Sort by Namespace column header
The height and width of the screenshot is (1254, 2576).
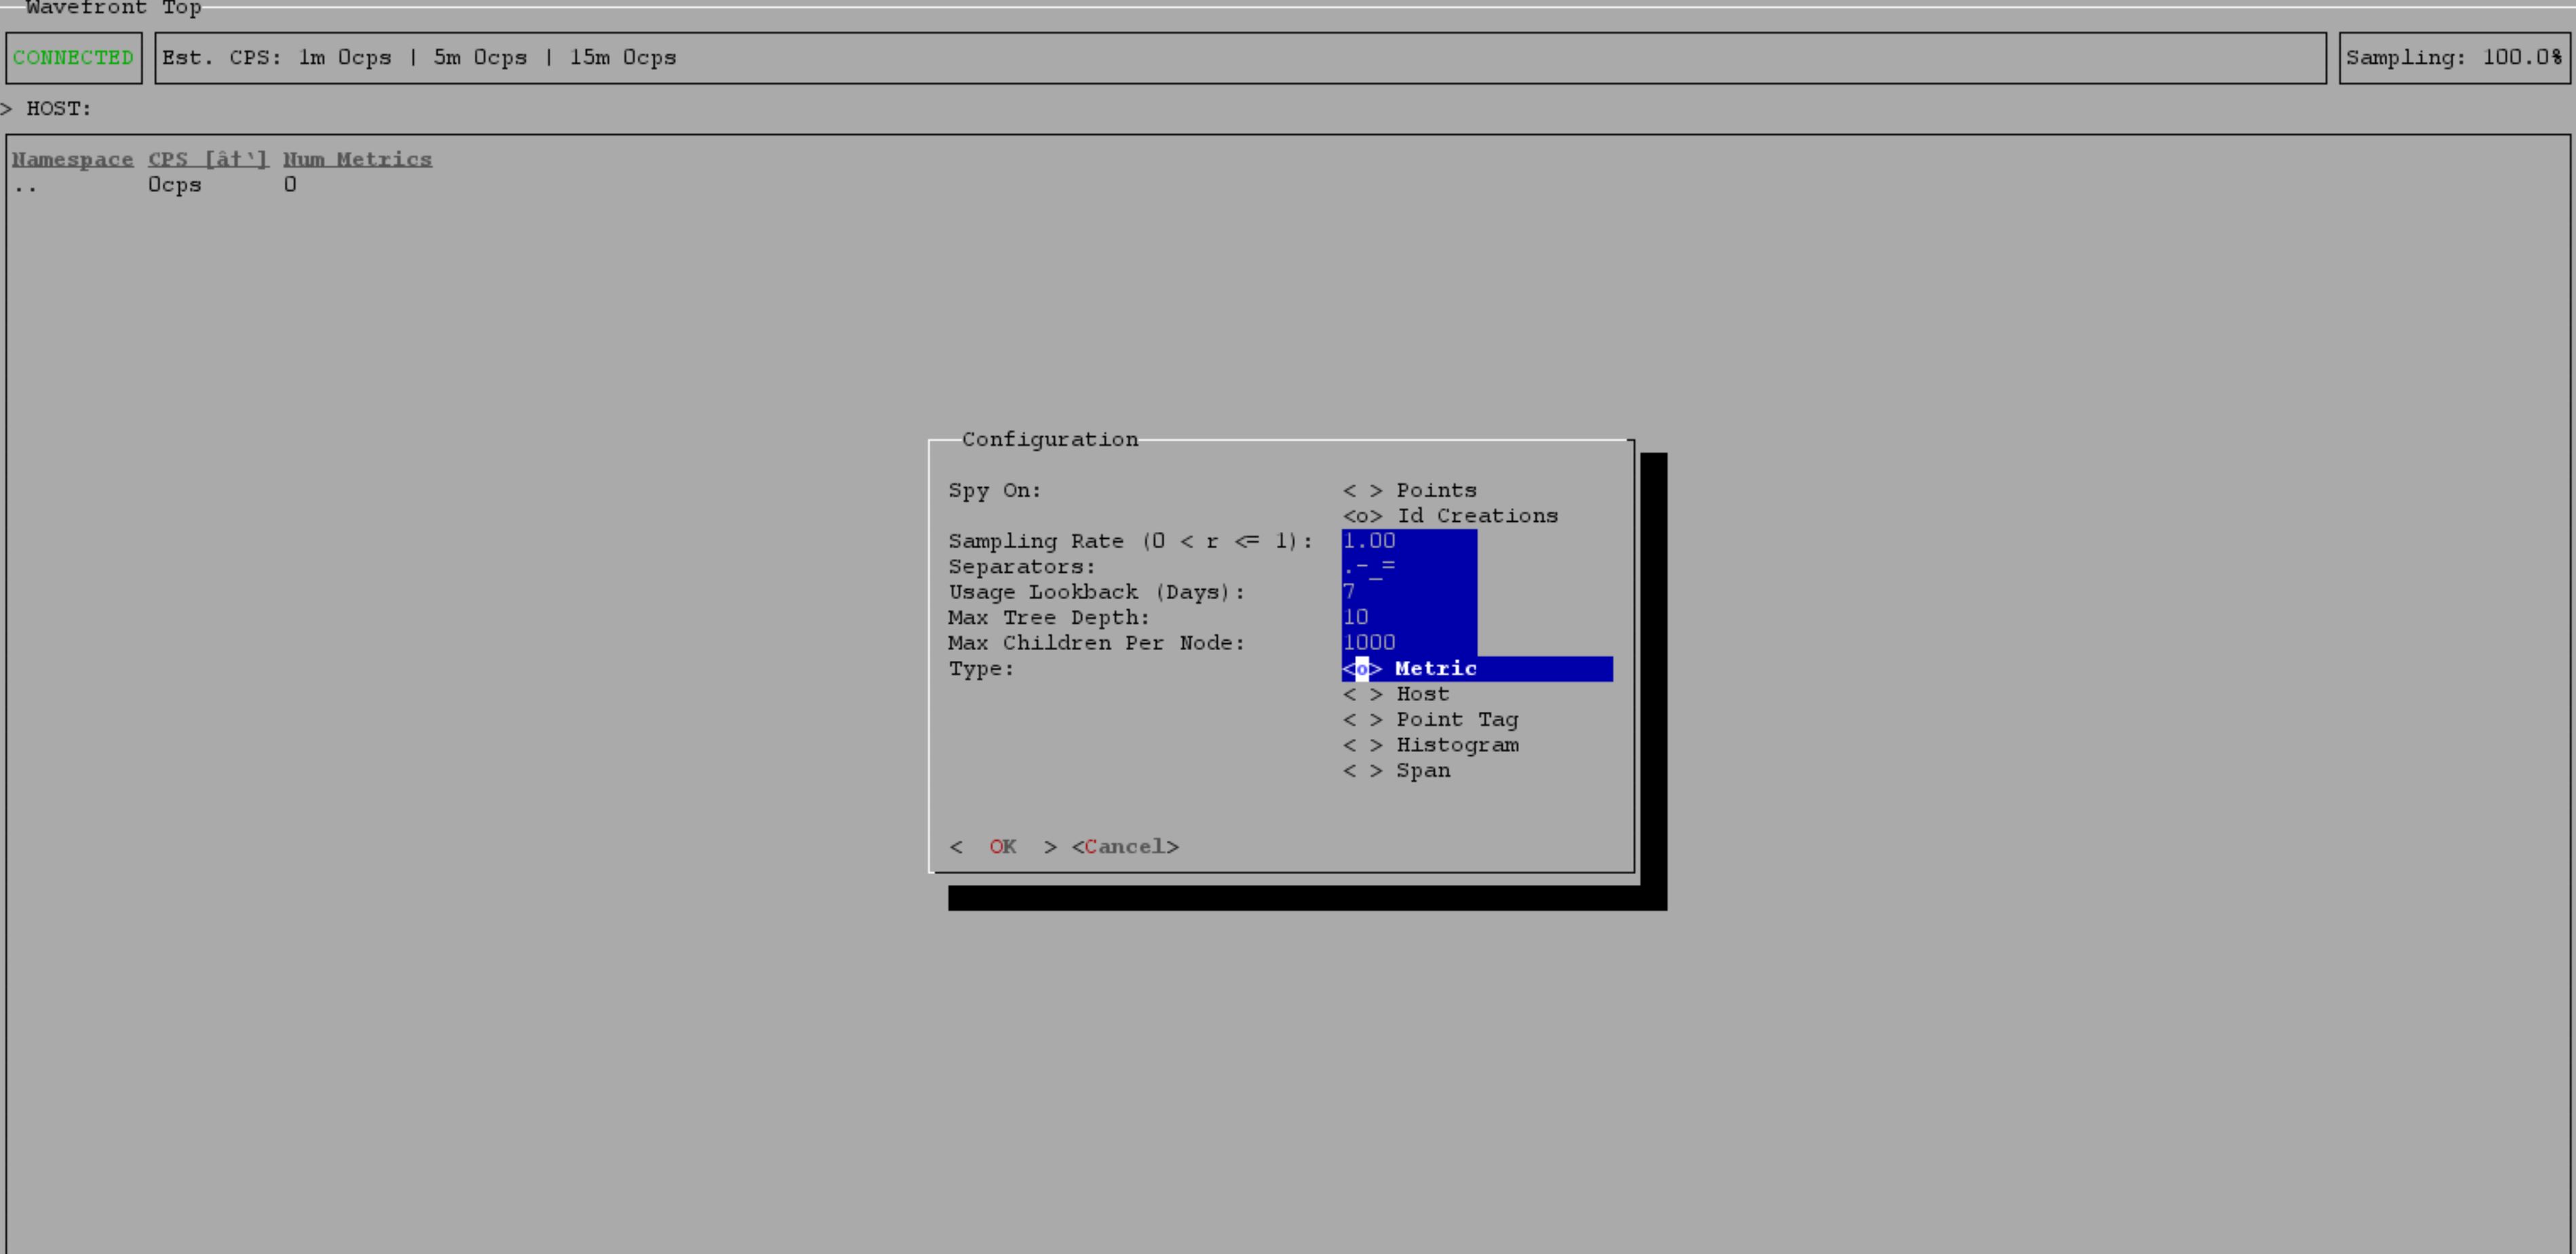coord(72,160)
